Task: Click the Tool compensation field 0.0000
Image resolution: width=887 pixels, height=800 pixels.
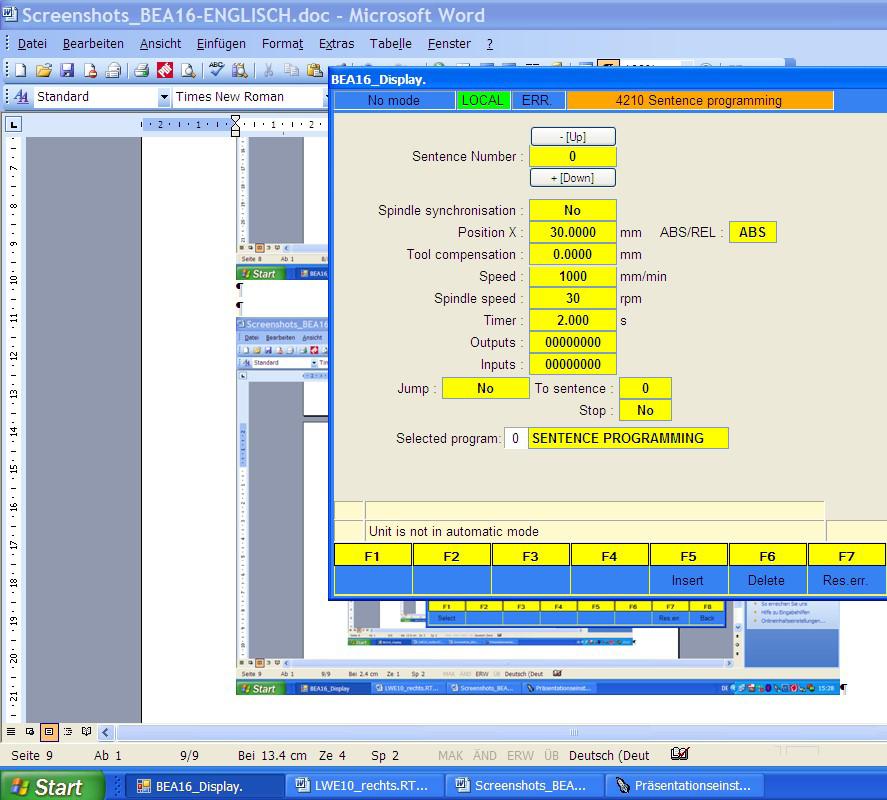Action: [572, 255]
